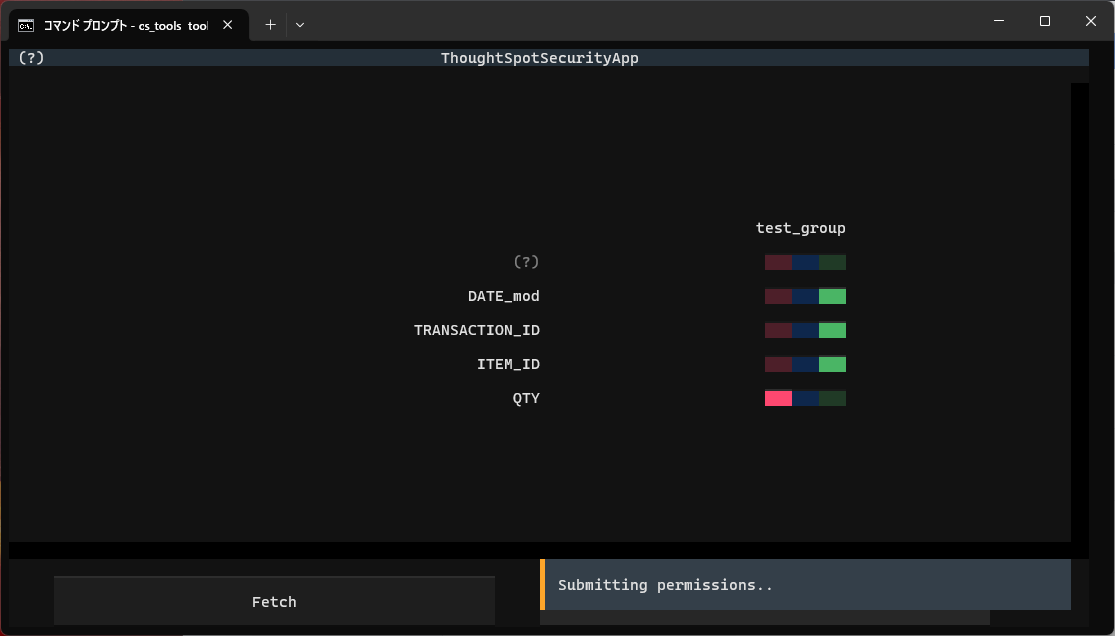Set TRANSACTION_ID to the red permission segment
This screenshot has height=636, width=1115.
[x=778, y=330]
